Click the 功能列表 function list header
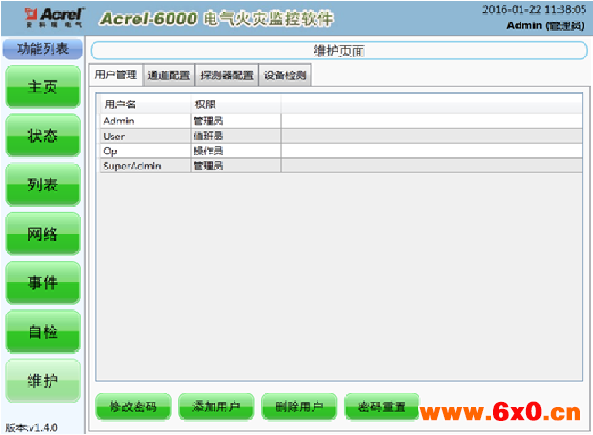Viewport: 593px width, 435px height. (43, 49)
